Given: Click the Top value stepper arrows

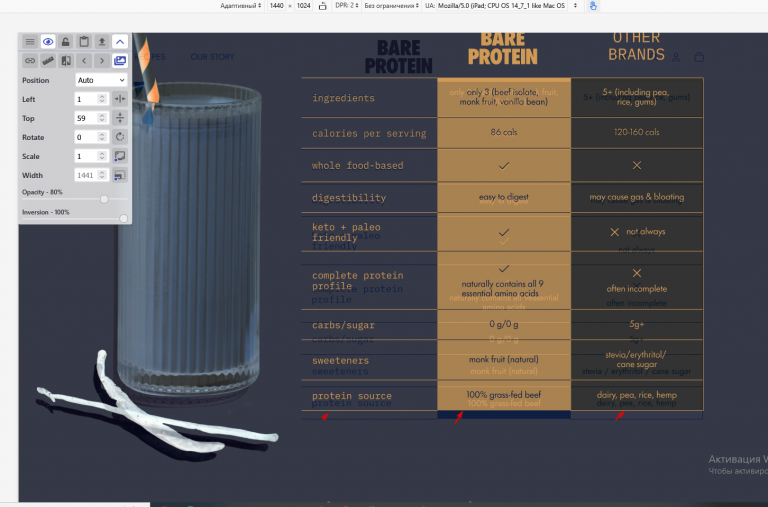Looking at the screenshot, I should [102, 118].
